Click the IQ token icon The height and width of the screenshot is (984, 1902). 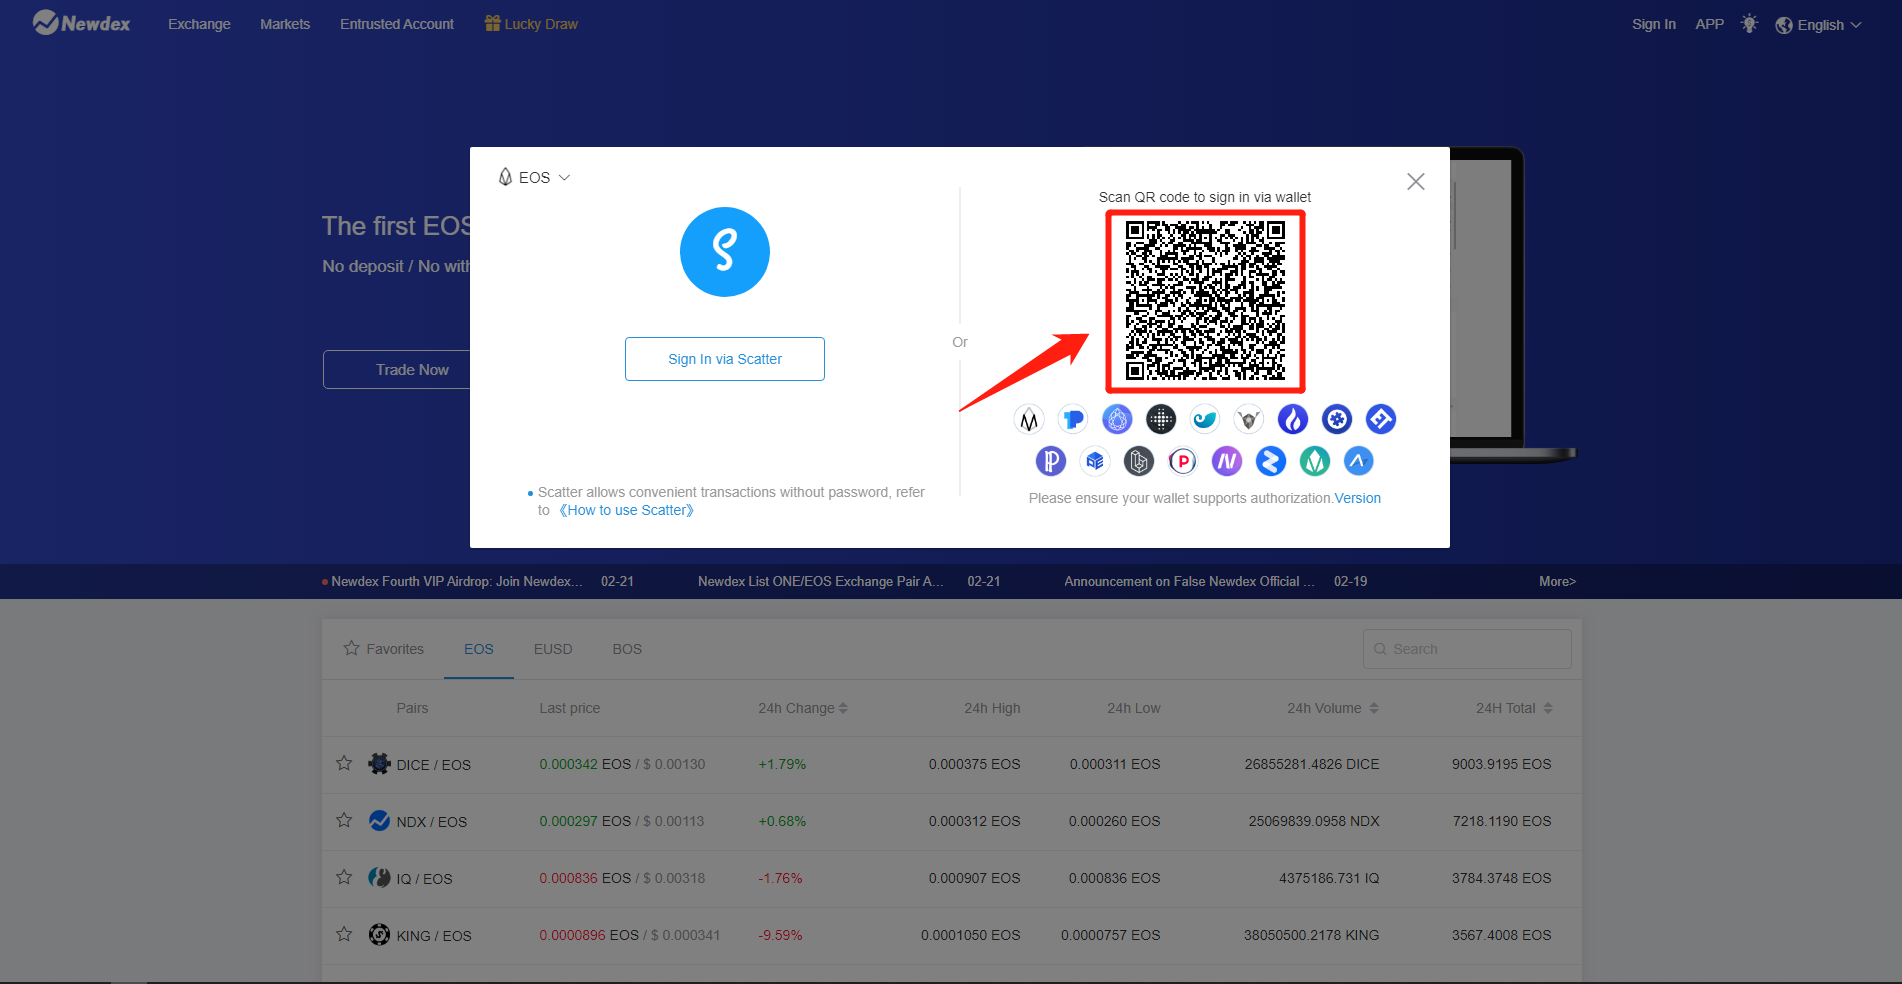tap(379, 878)
